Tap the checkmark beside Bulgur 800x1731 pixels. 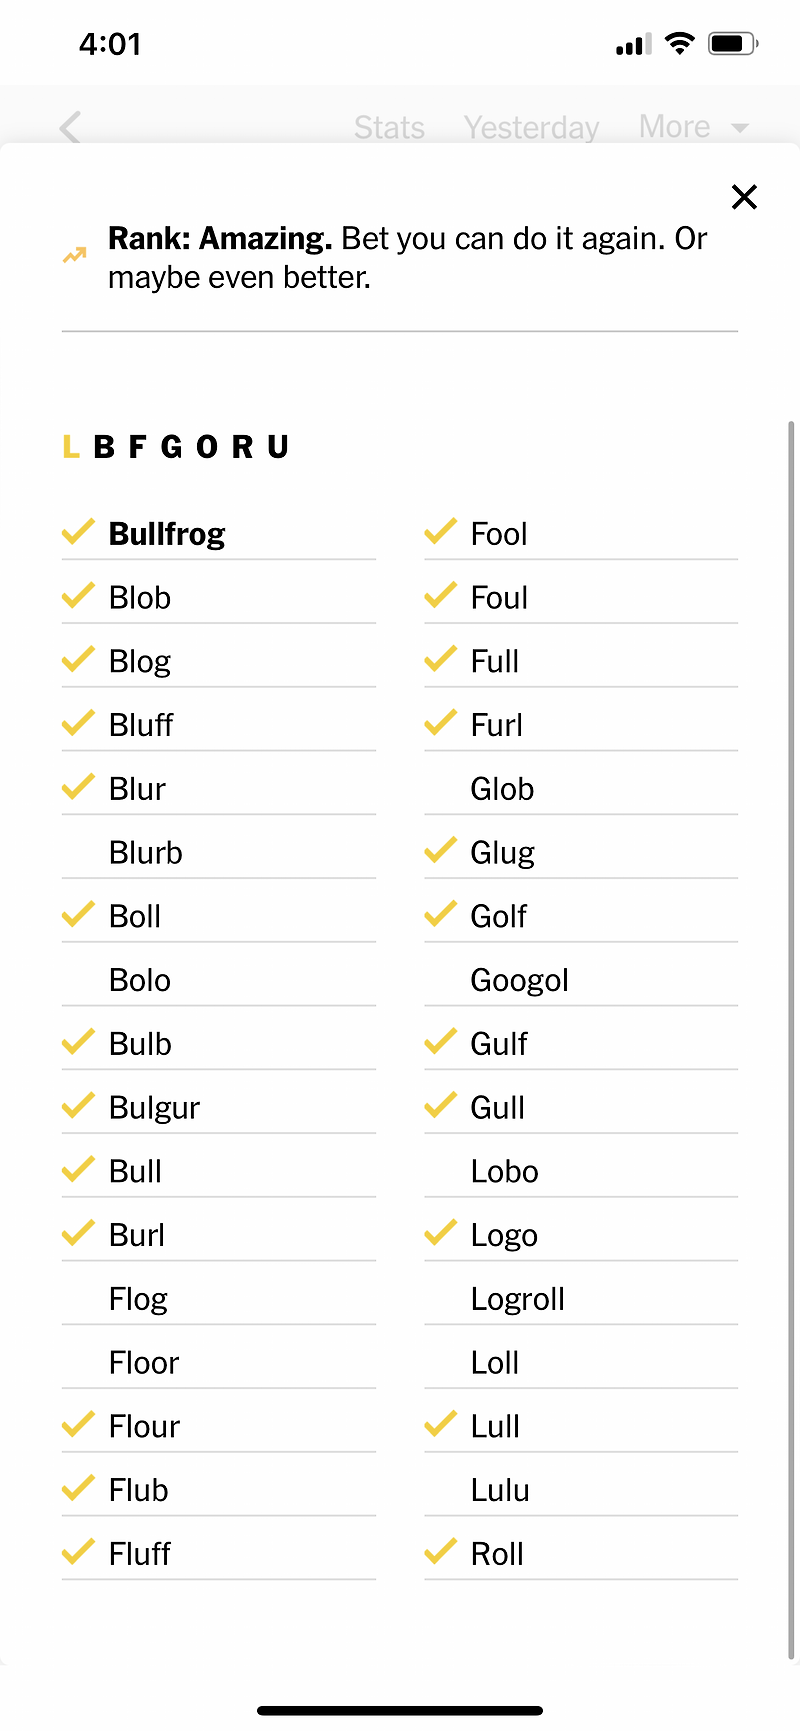point(78,1106)
